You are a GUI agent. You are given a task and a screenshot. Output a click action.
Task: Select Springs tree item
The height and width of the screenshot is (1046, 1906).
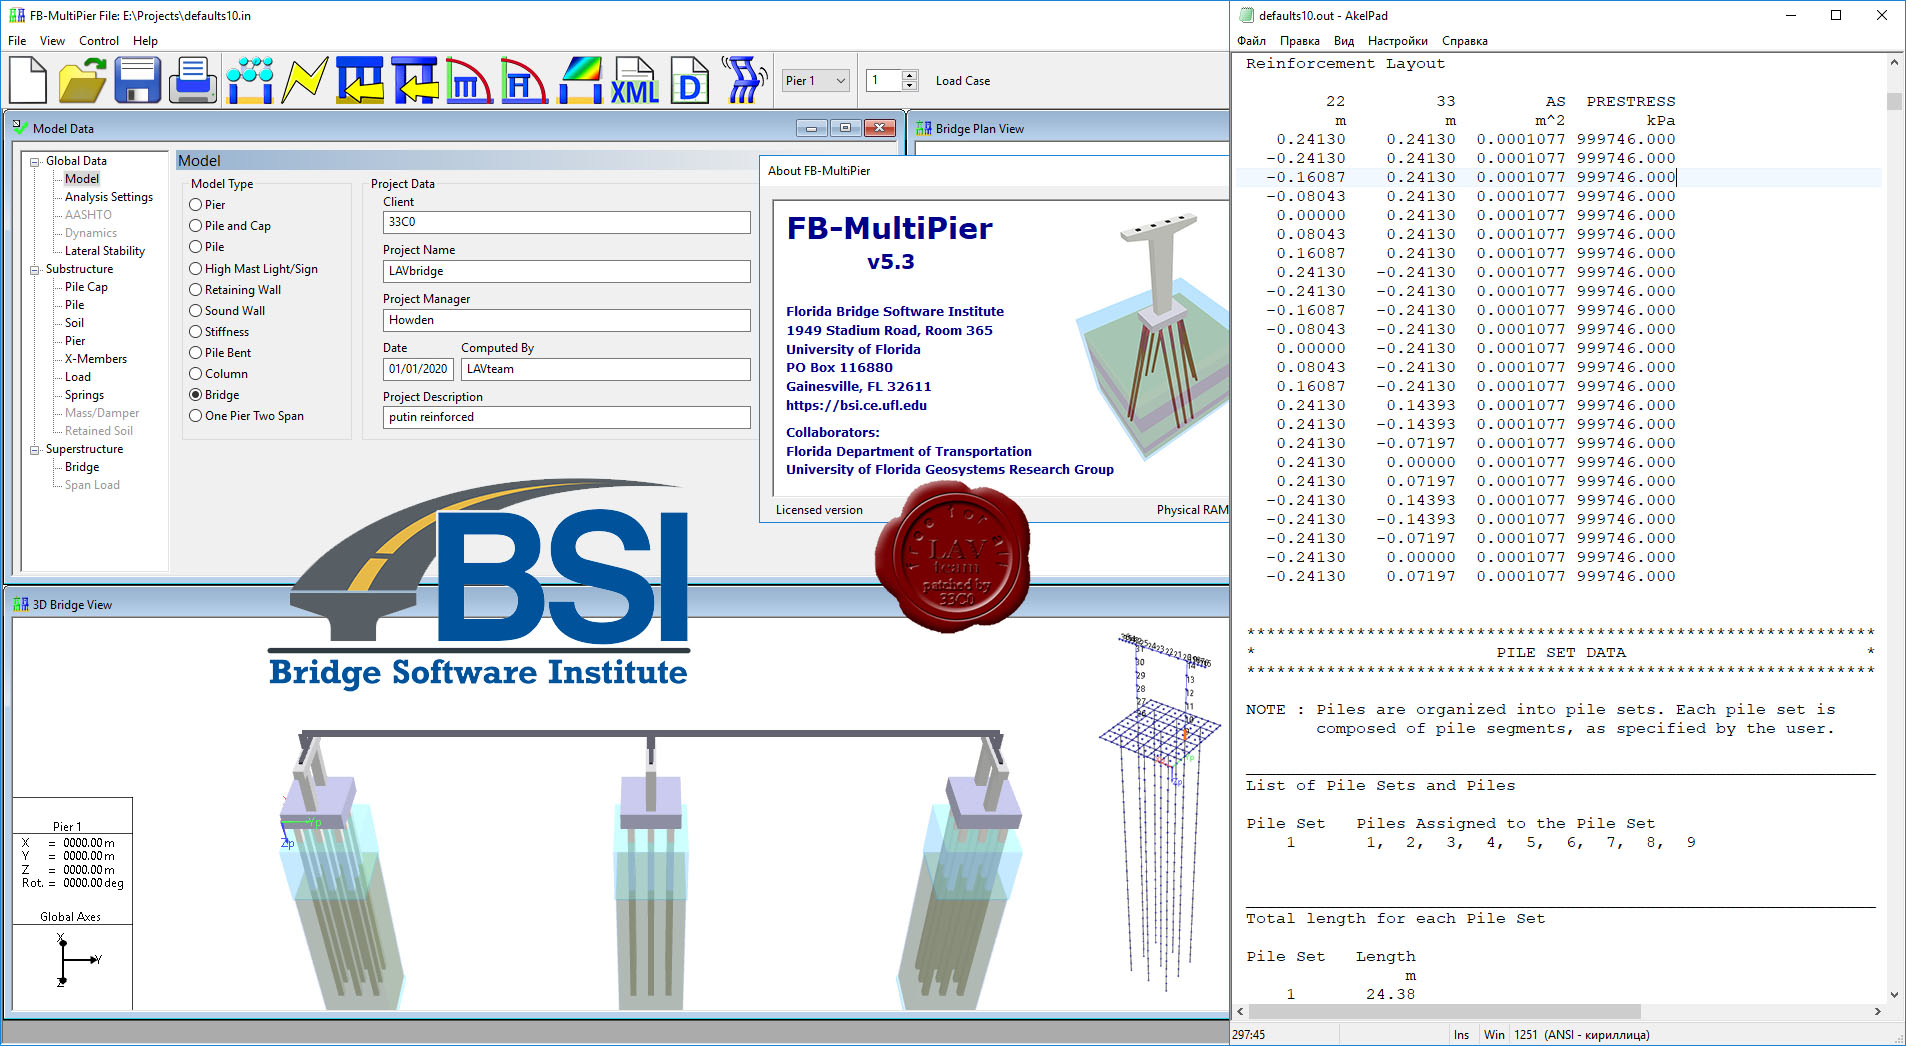coord(84,395)
